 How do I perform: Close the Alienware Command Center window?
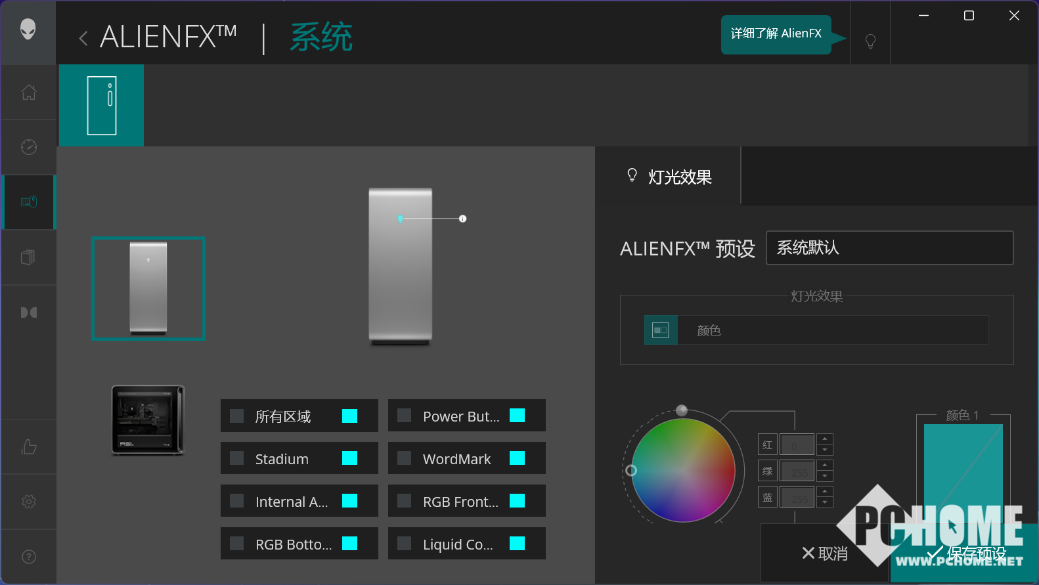pyautogui.click(x=1014, y=15)
